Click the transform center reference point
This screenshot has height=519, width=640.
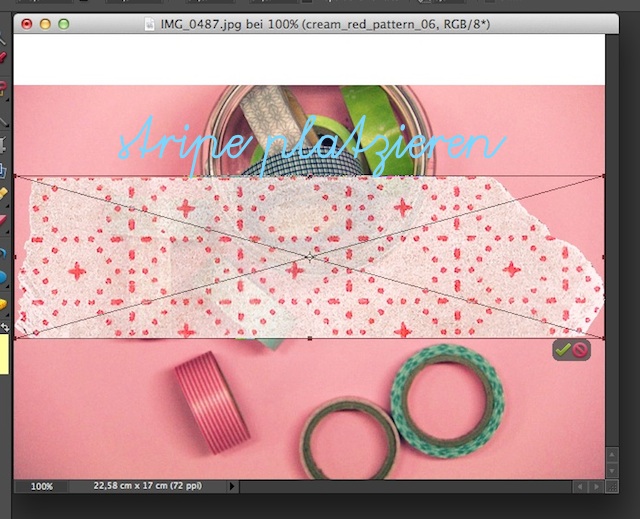pos(310,258)
